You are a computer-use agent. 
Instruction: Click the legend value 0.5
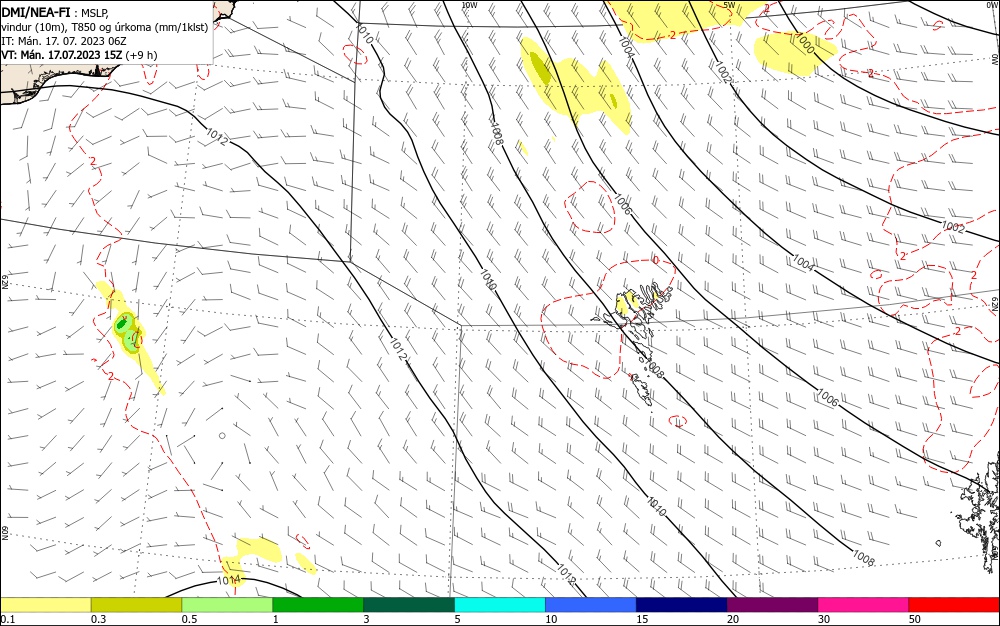click(189, 619)
